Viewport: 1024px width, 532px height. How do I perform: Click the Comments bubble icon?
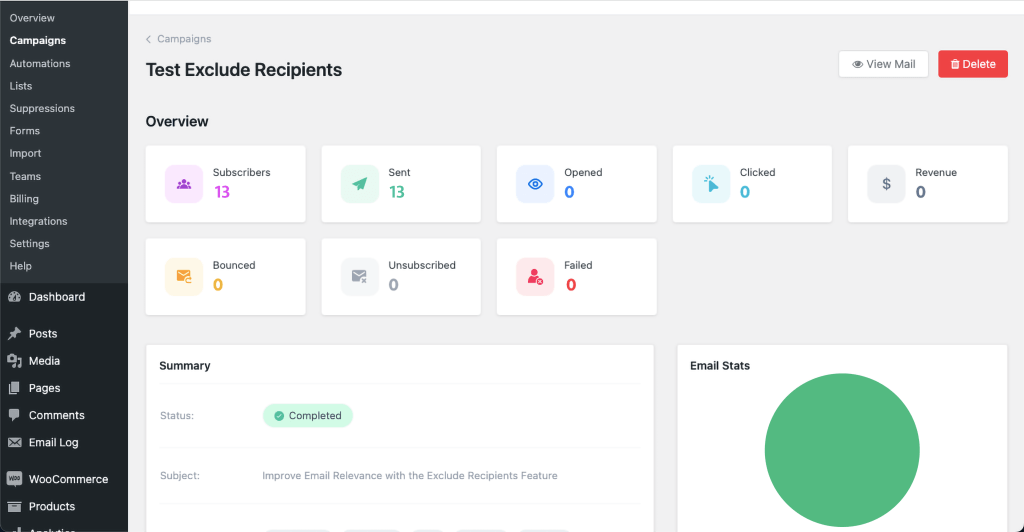click(x=14, y=415)
